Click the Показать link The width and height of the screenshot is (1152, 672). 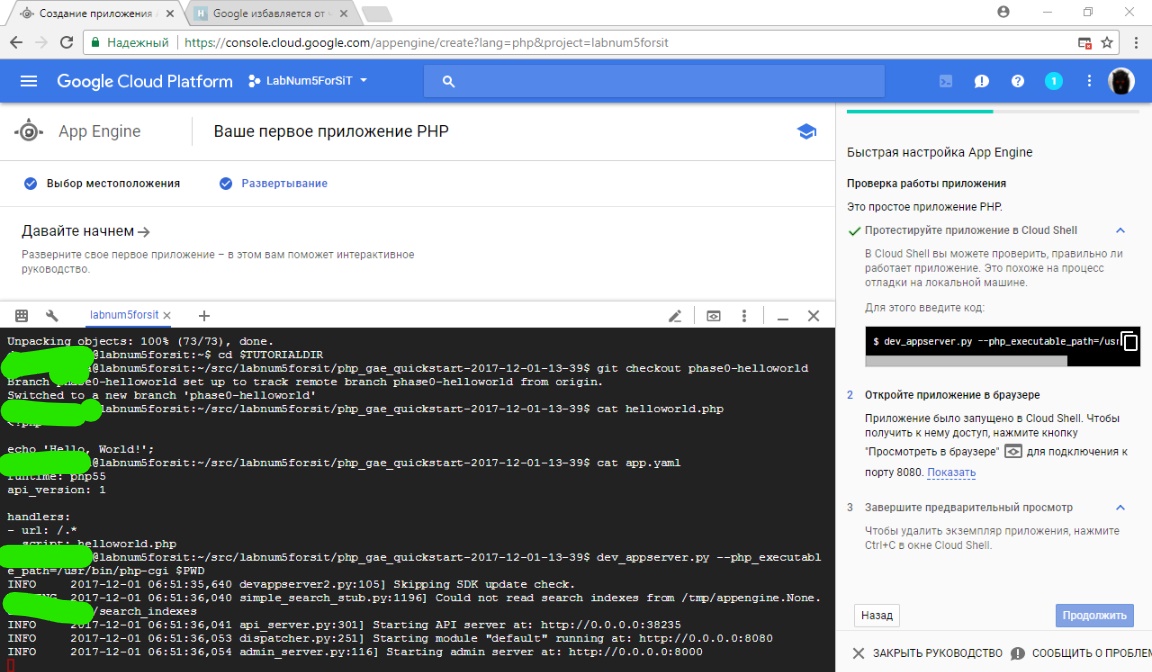point(951,472)
